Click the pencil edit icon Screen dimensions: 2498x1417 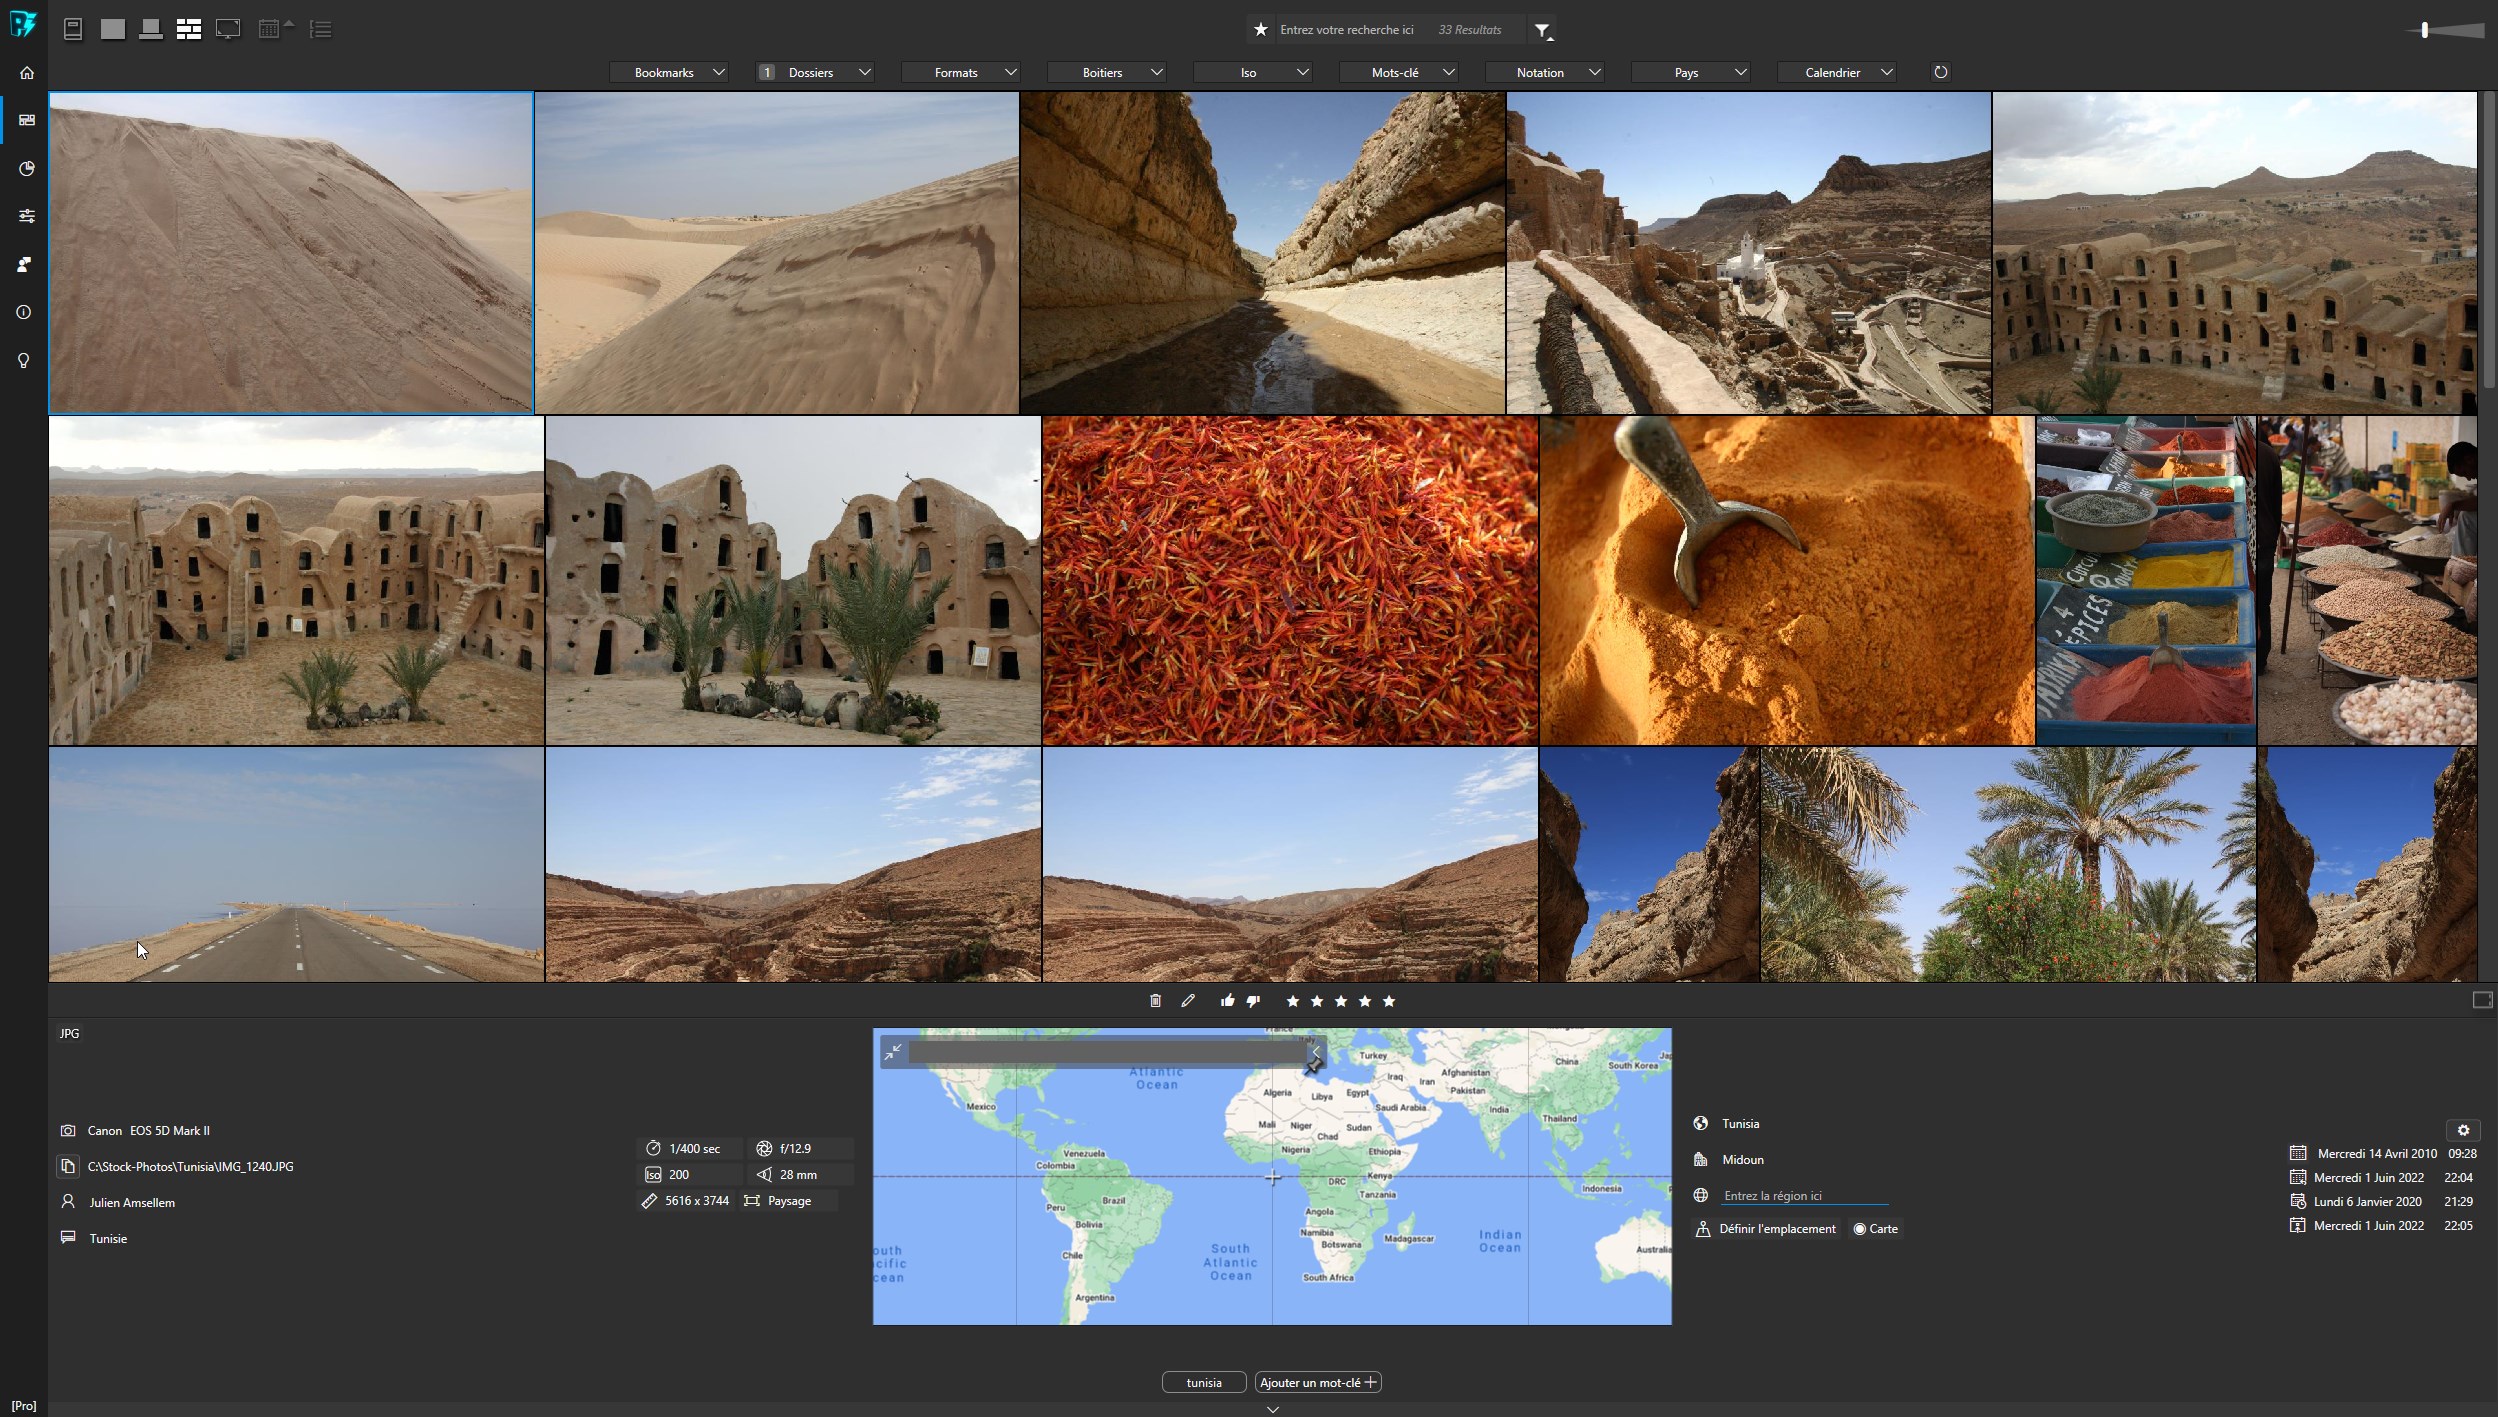coord(1188,1001)
